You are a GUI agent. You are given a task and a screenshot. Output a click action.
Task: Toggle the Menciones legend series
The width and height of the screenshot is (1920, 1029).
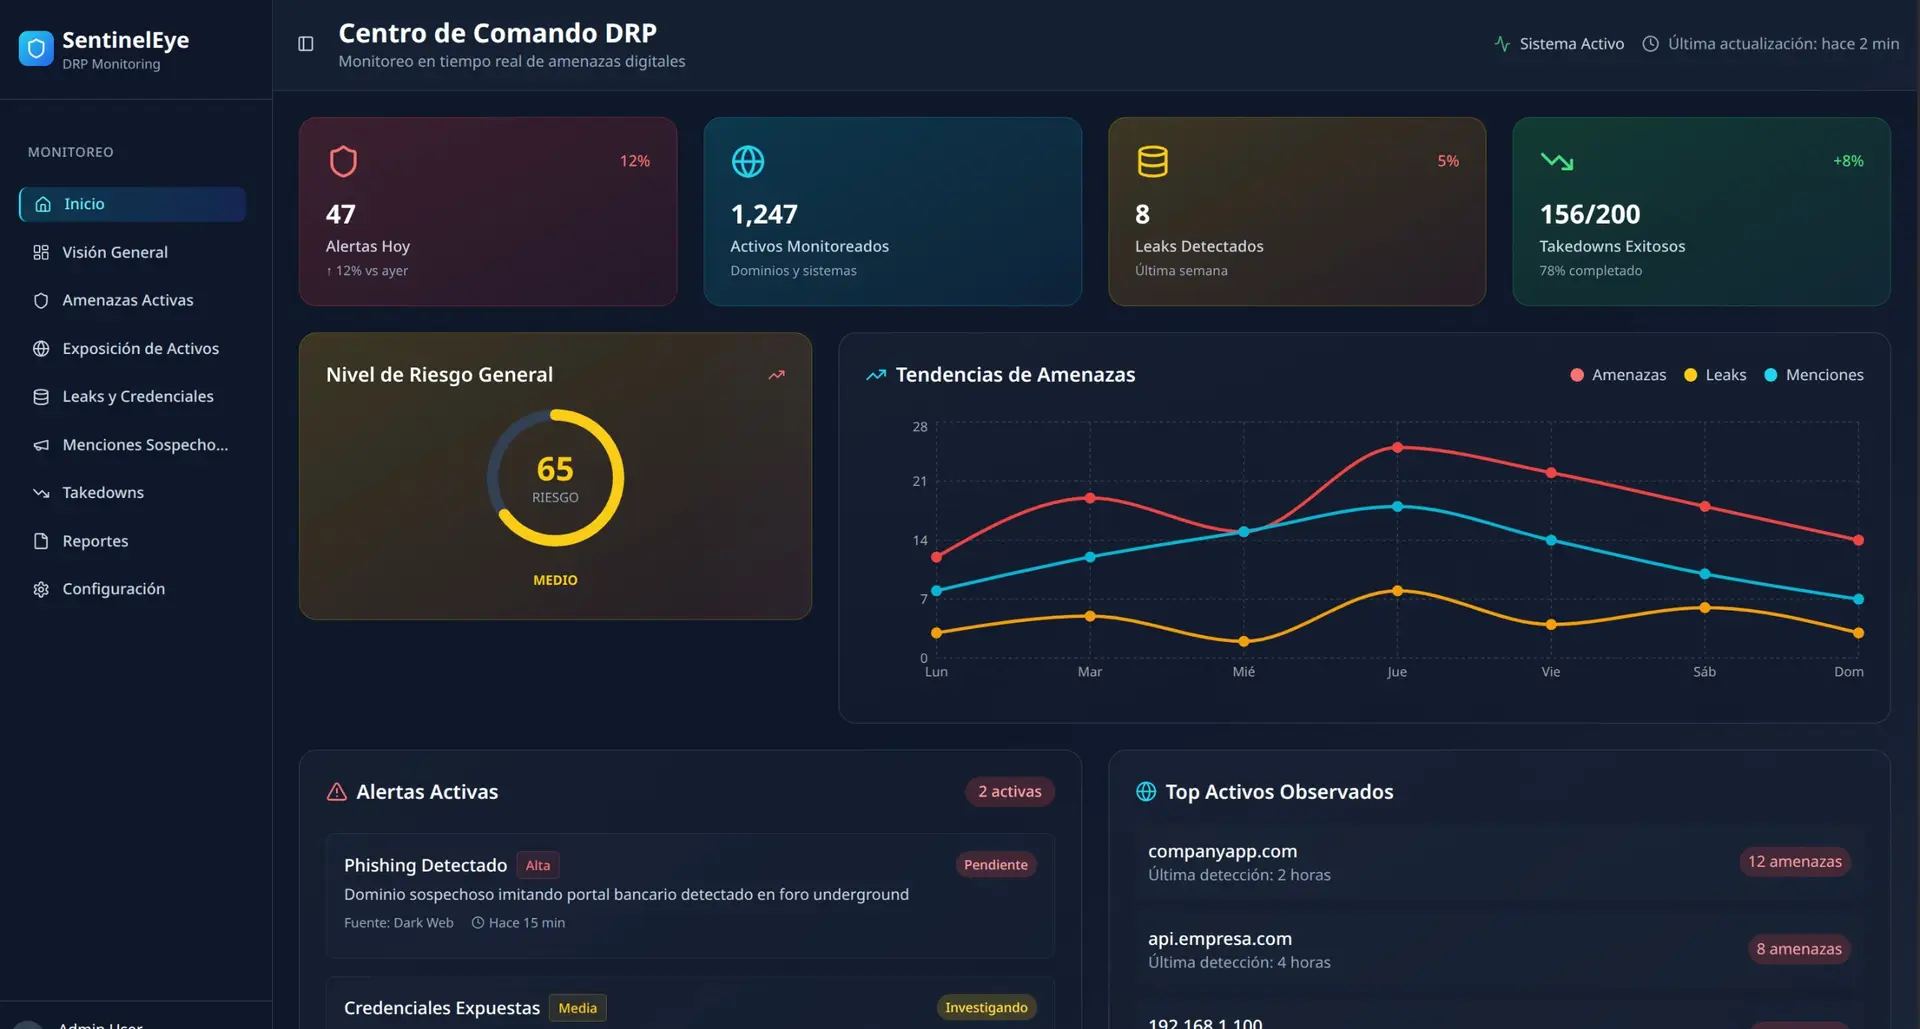pyautogui.click(x=1814, y=375)
